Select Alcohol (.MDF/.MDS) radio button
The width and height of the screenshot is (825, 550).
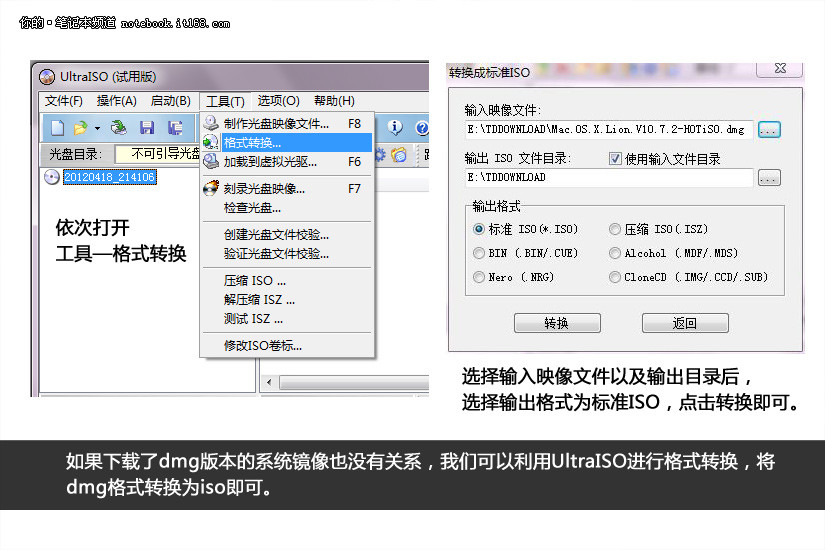615,253
